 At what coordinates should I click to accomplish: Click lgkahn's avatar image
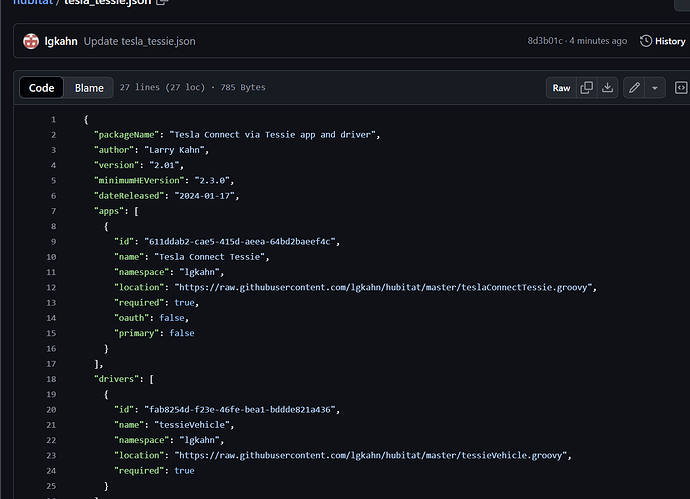point(32,41)
